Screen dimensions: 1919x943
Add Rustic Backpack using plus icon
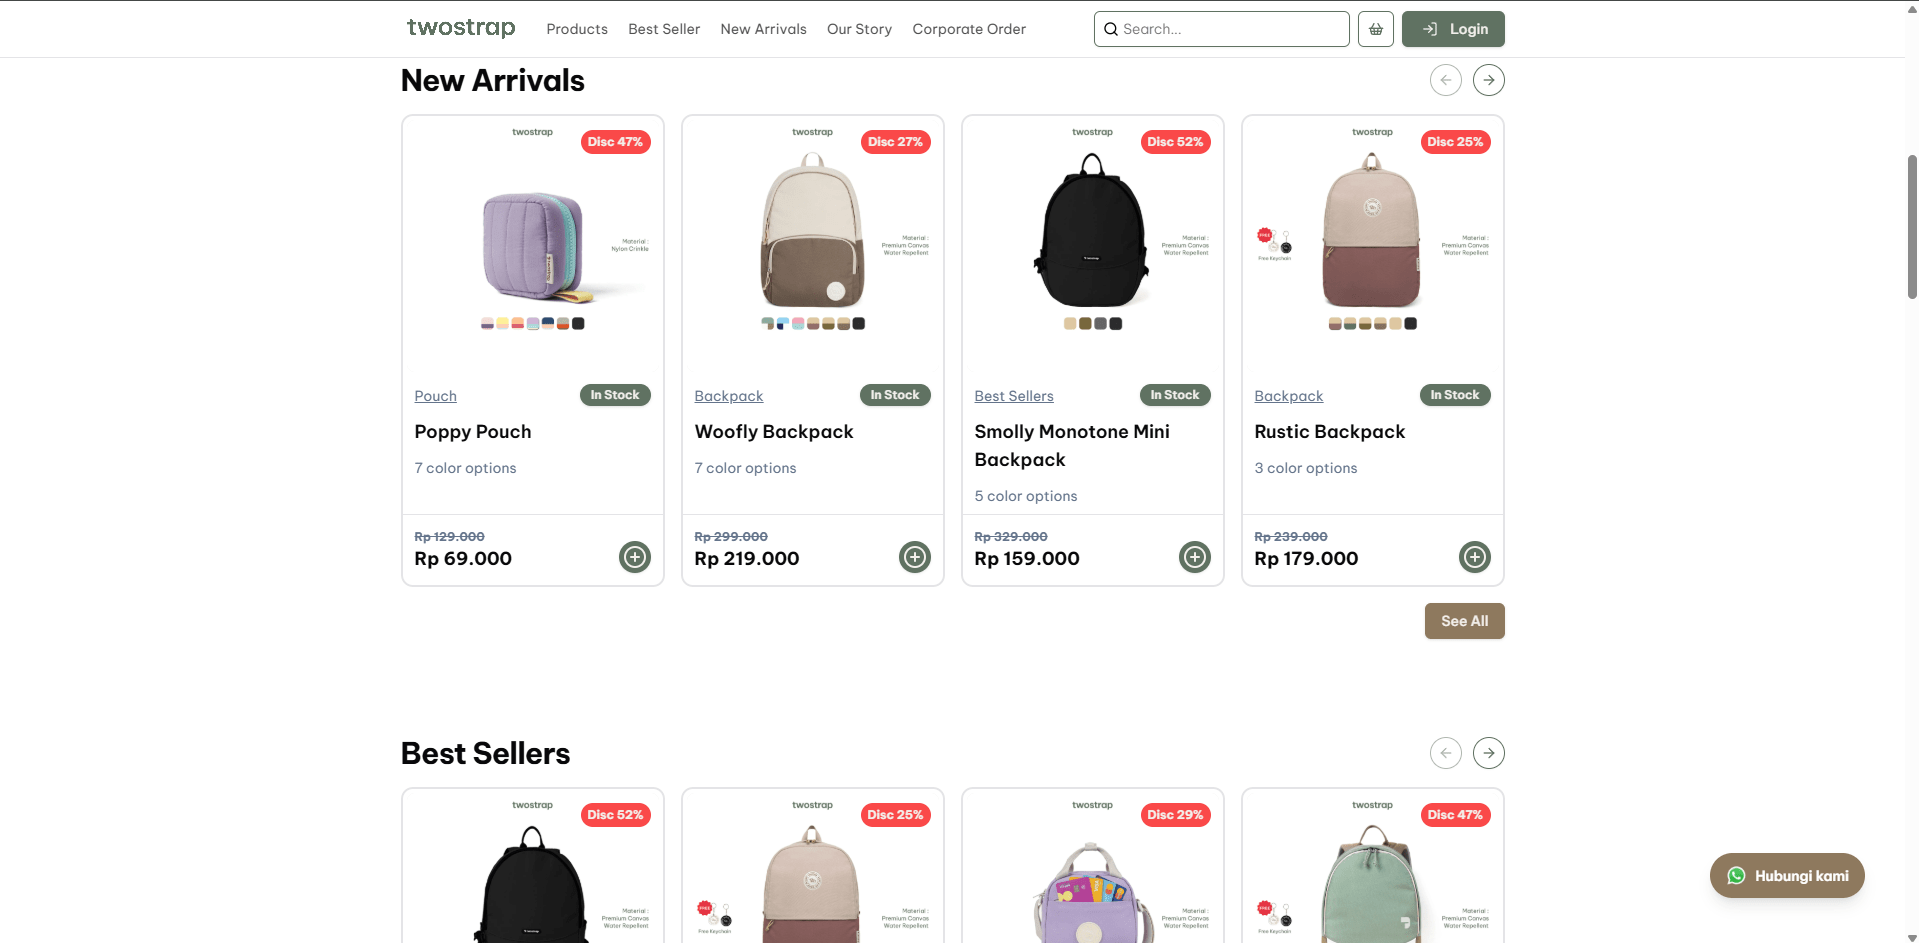point(1474,557)
